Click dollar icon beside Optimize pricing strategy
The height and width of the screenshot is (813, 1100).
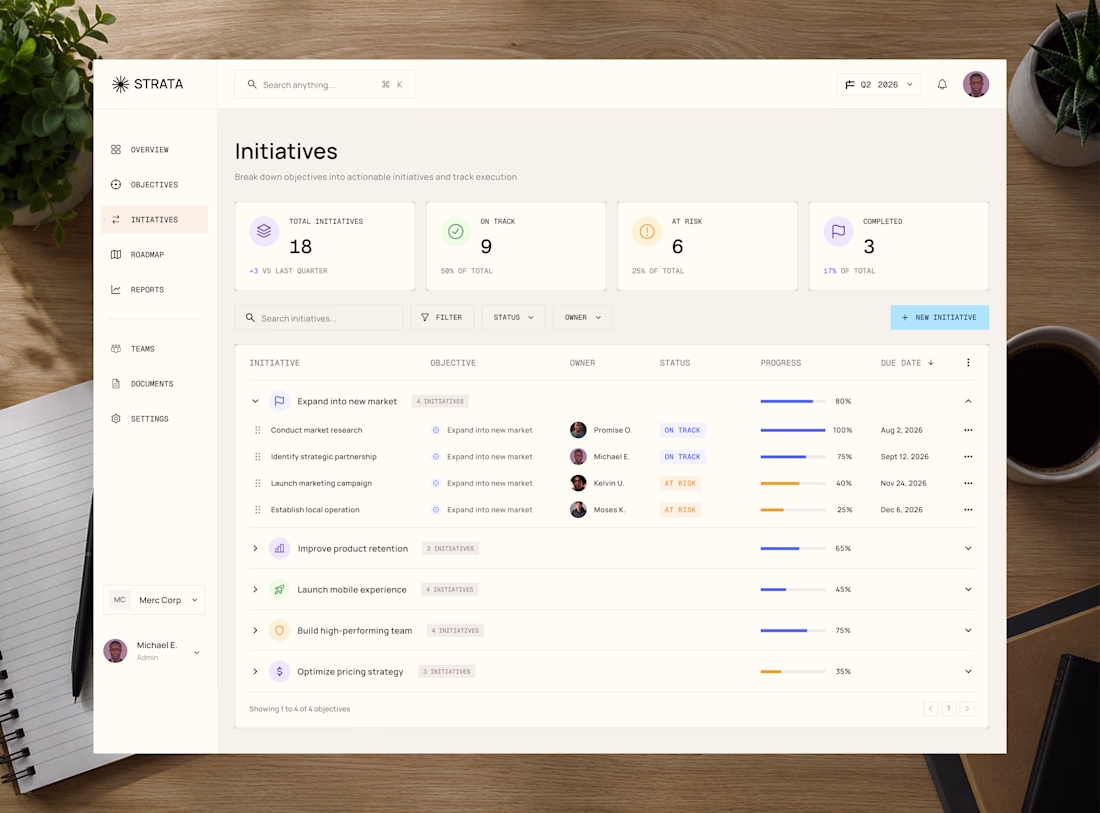tap(279, 671)
